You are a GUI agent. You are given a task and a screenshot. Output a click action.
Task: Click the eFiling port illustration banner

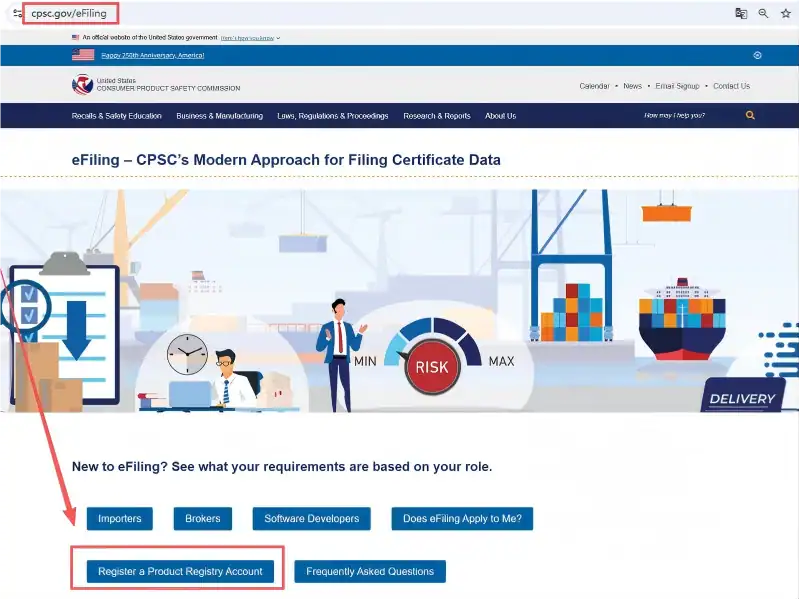[400, 301]
